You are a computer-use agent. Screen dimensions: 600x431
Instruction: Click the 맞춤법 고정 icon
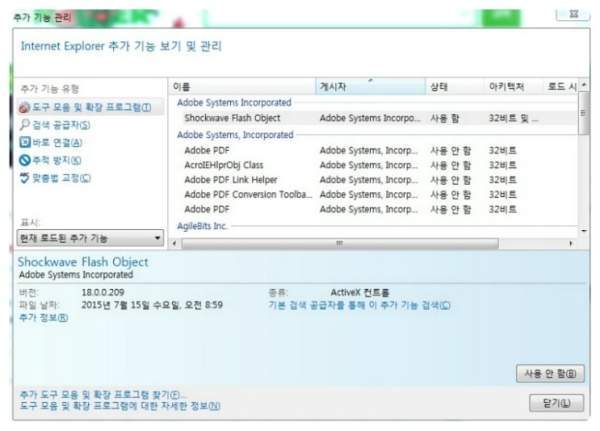[24, 178]
